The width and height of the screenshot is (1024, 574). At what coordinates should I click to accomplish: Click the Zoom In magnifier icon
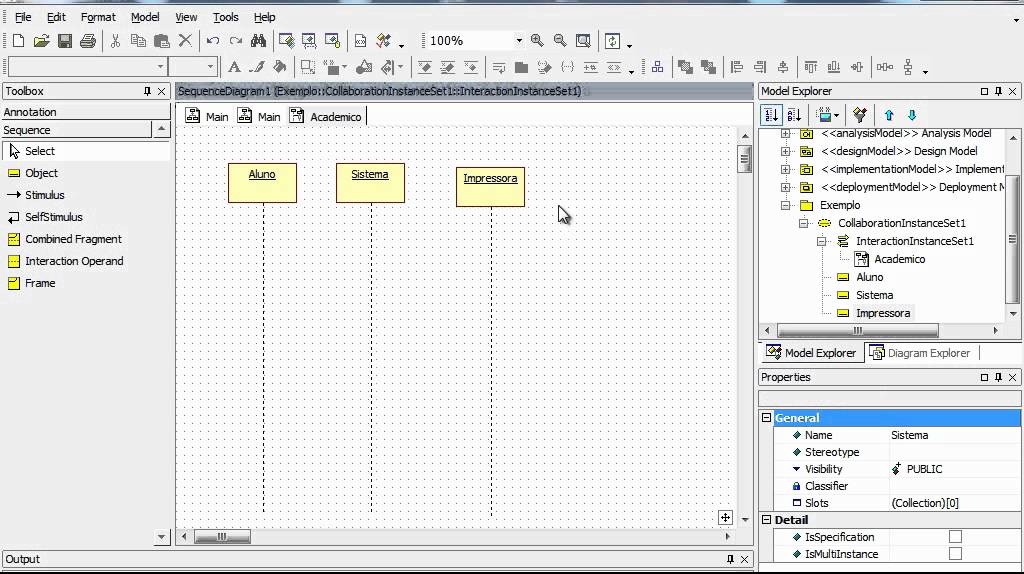[x=537, y=41]
